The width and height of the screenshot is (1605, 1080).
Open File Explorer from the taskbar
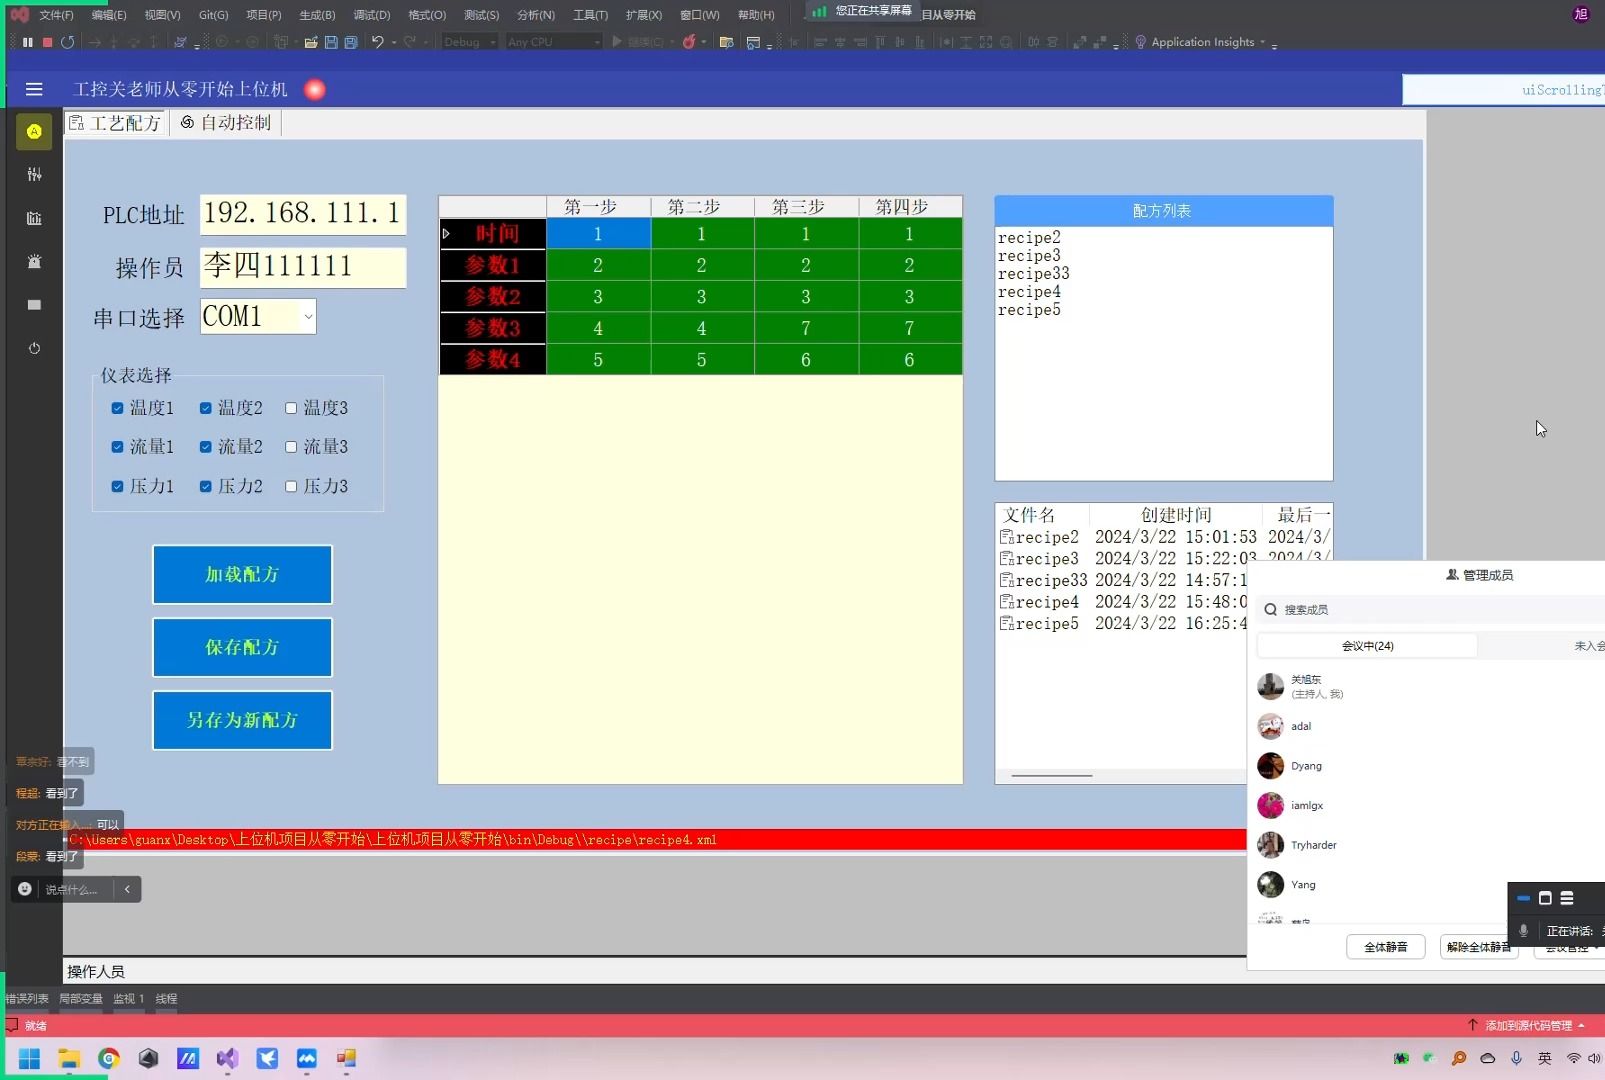click(x=69, y=1058)
